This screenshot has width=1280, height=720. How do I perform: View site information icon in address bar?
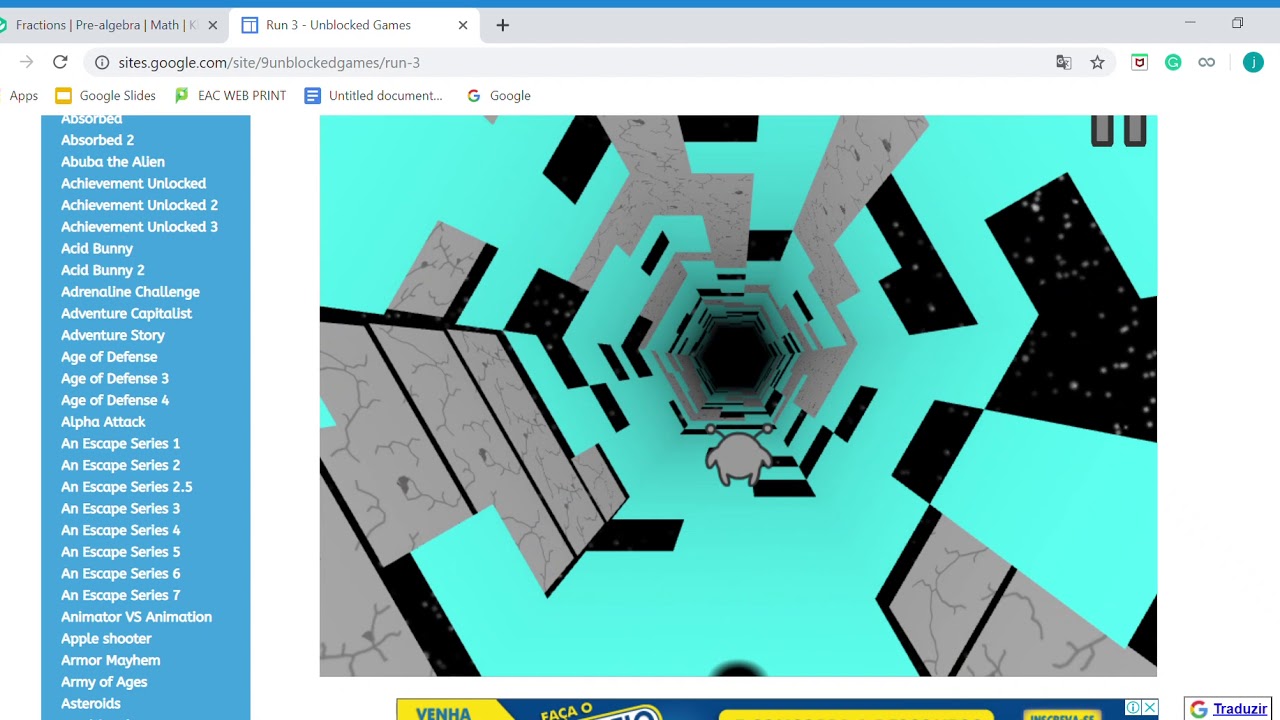(101, 62)
